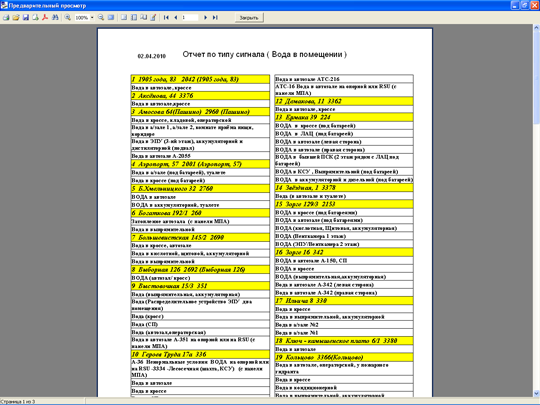Screen dimensions: 540x405
Task: Show the report outline panel icon
Action: 124,17
